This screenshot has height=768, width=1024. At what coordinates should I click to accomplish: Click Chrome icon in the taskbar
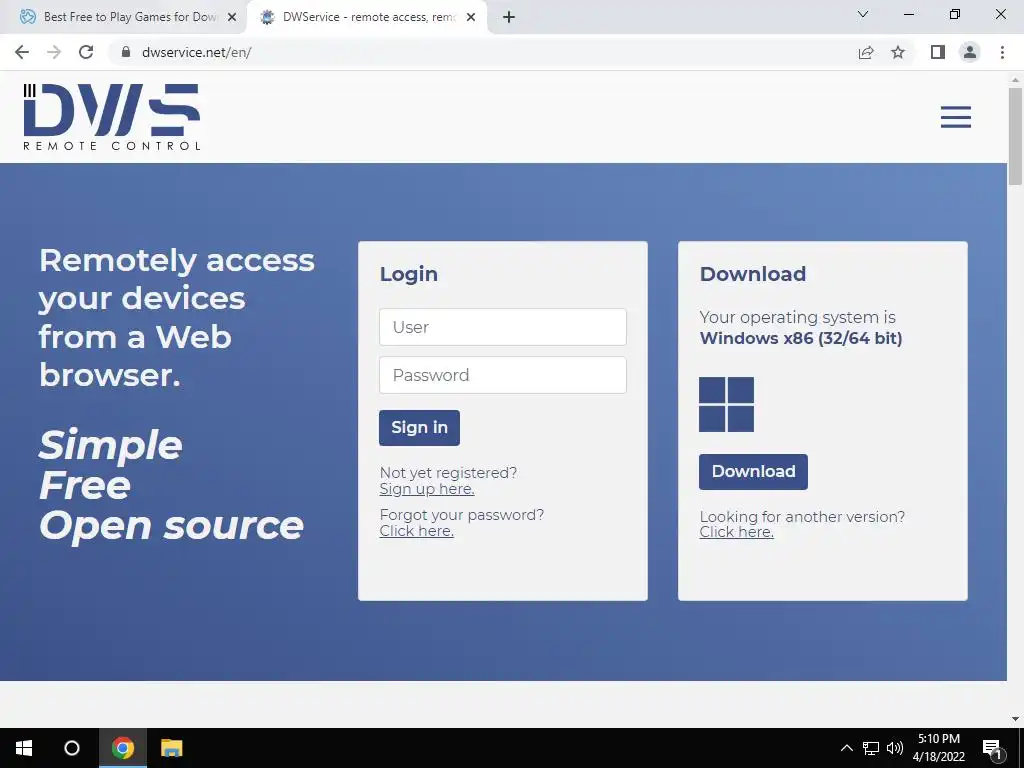(123, 748)
